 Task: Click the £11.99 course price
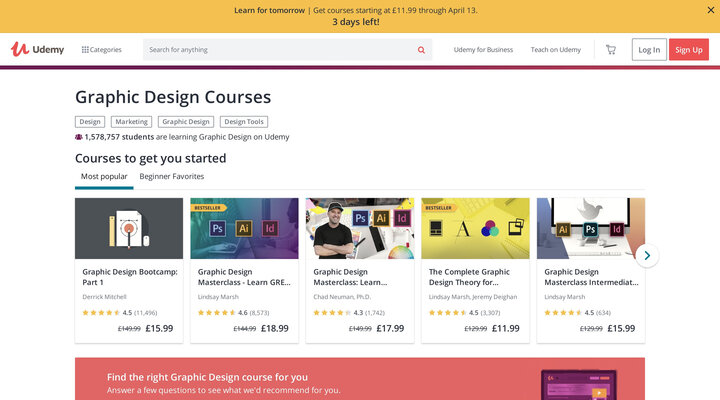(506, 328)
